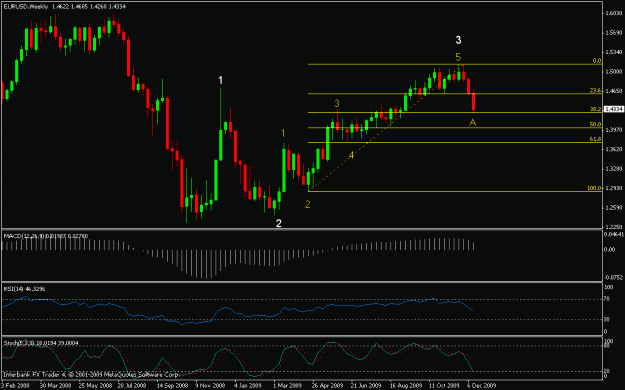Click the 1.5690 price axis value

tap(614, 33)
